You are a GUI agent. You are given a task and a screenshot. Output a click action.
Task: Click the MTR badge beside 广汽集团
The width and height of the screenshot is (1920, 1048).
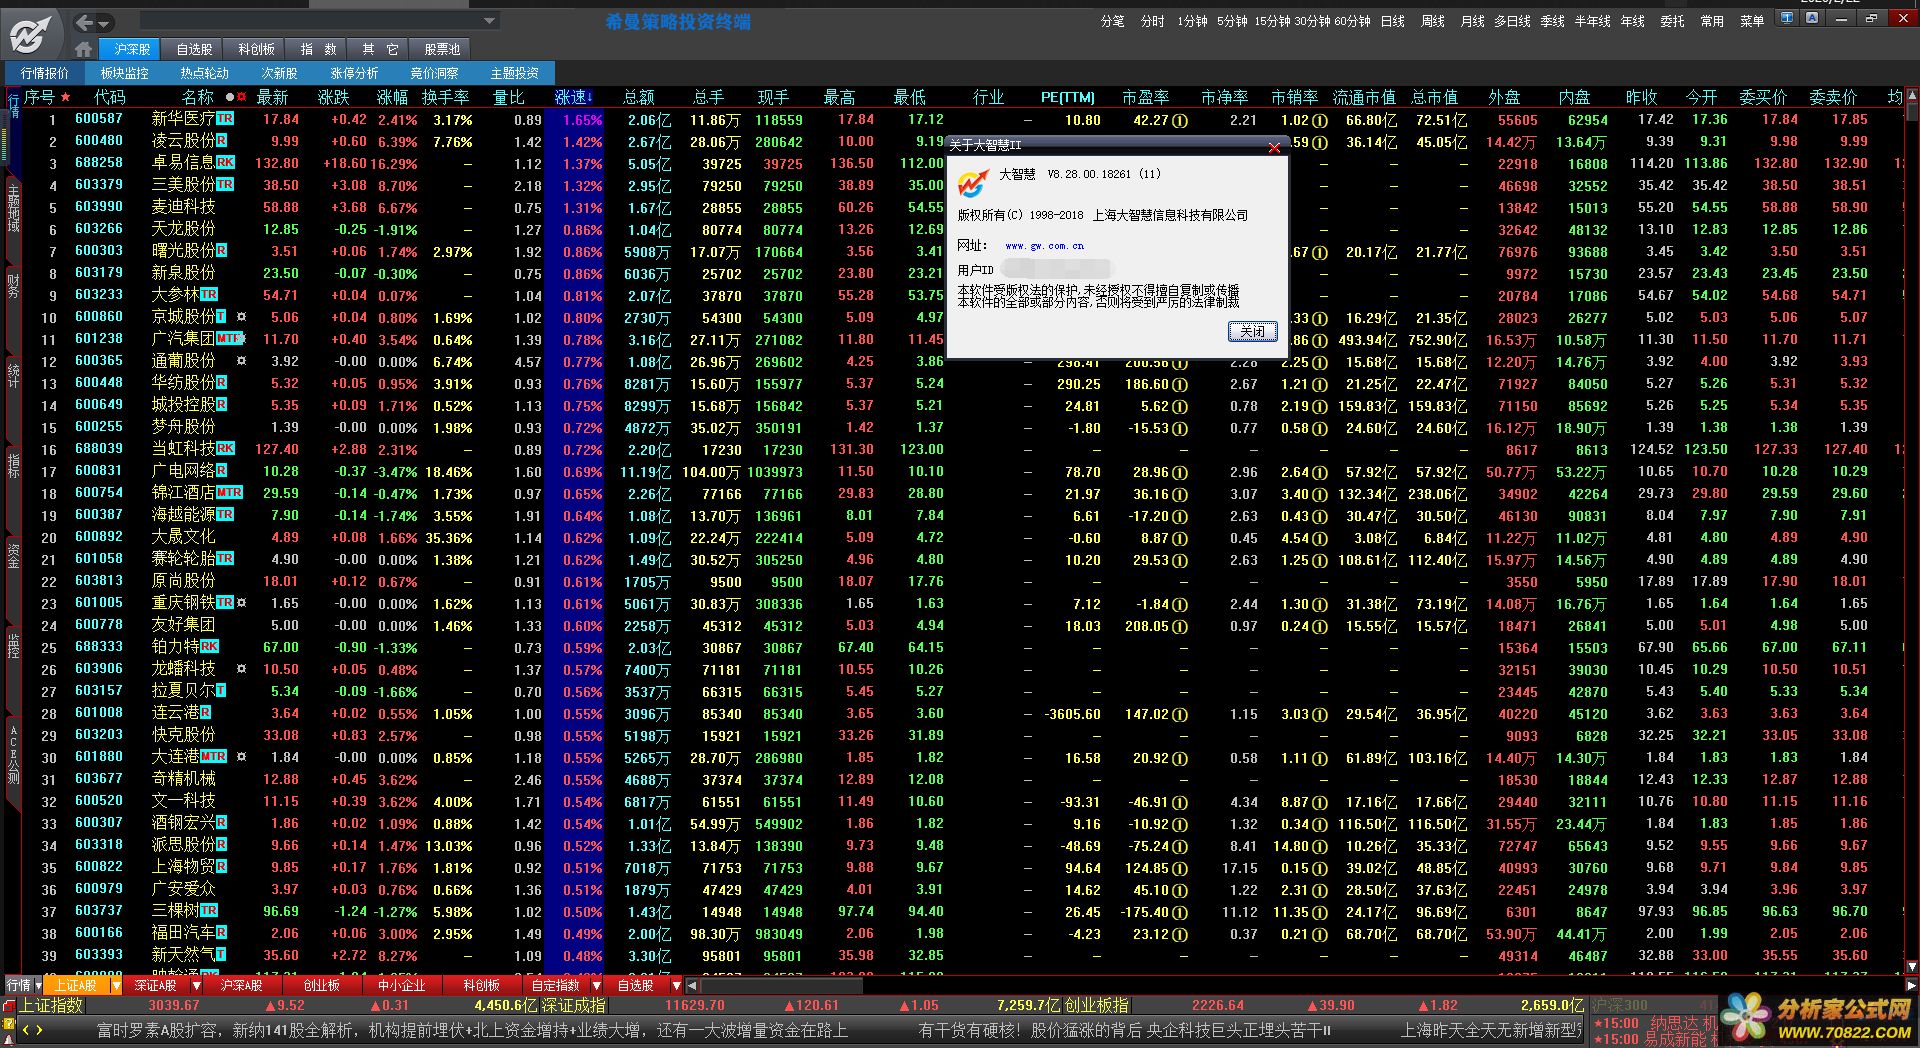(229, 338)
